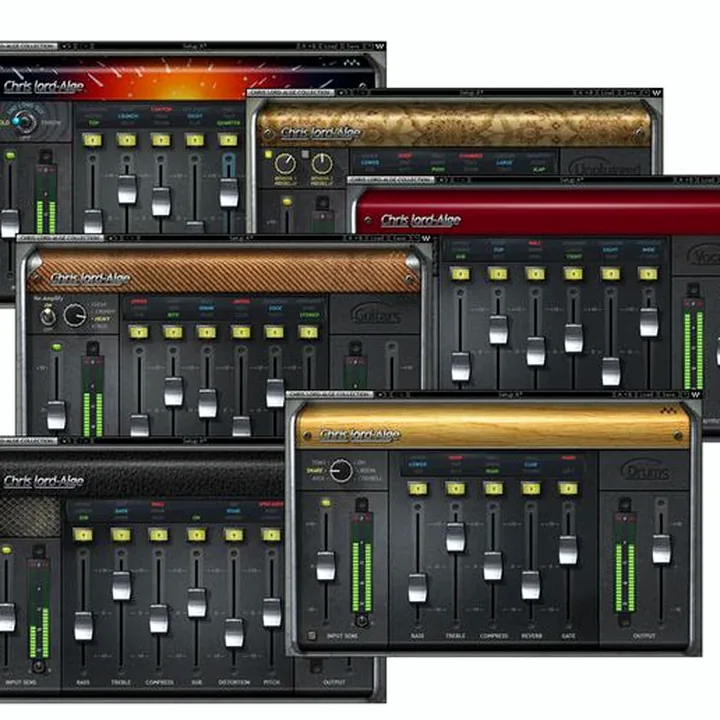Image resolution: width=720 pixels, height=720 pixels.
Task: Click the yellow button under SUB in Vocals window
Action: tap(461, 274)
